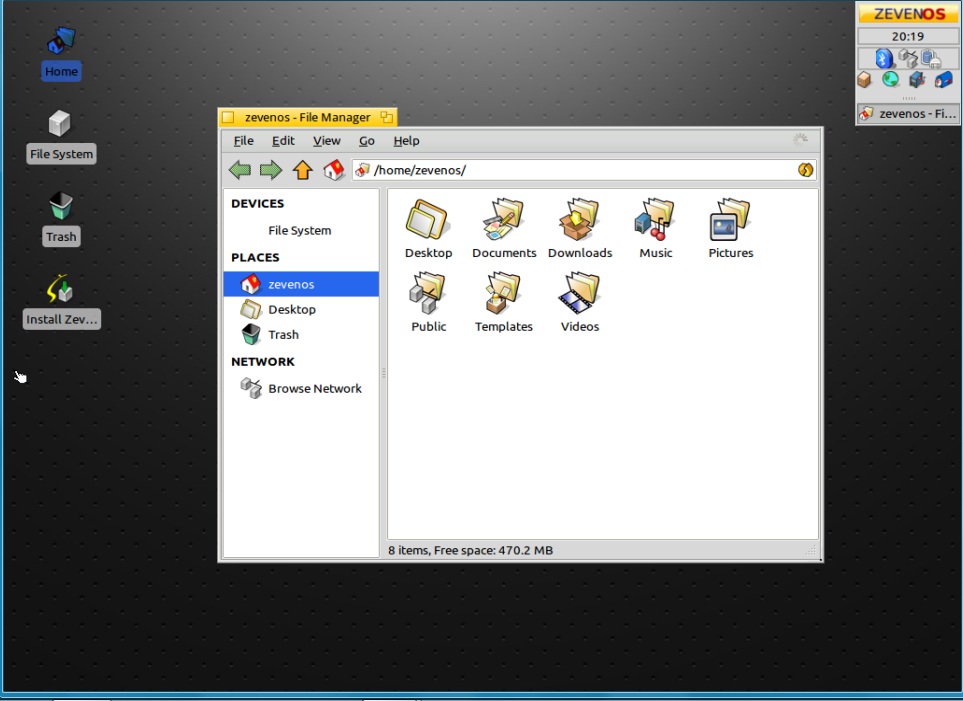Open the File menu
The image size is (963, 701).
coord(243,141)
